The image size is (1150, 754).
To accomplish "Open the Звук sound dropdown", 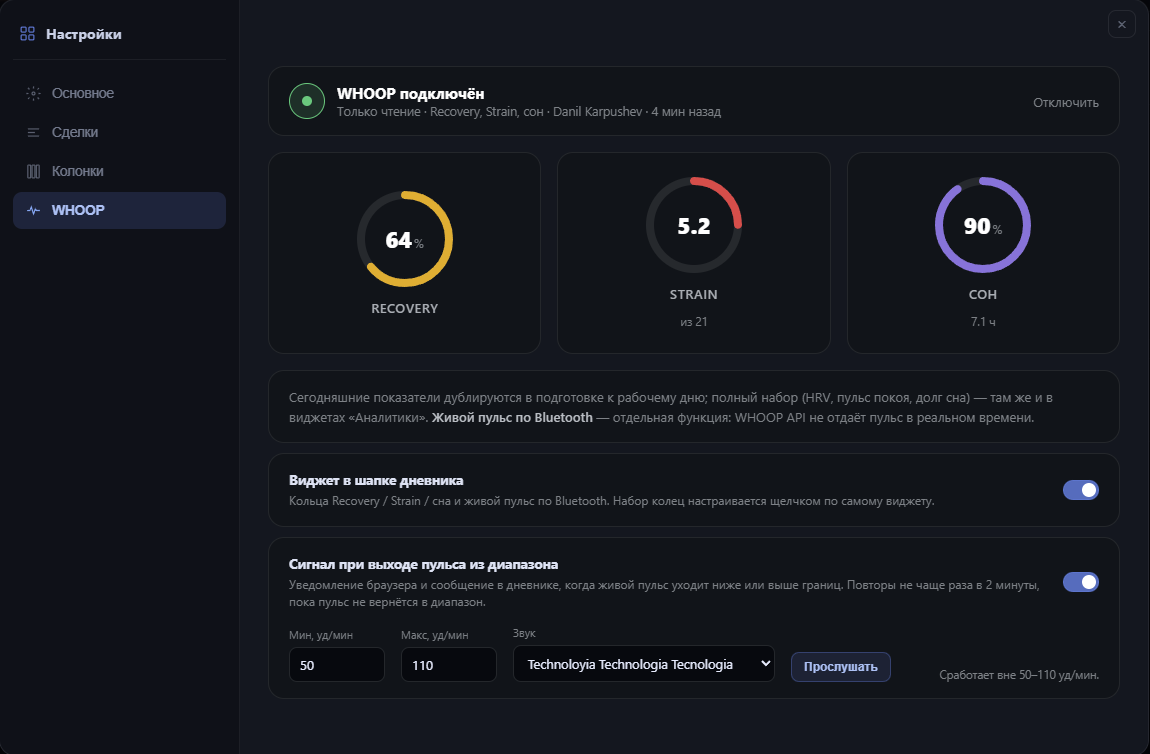I will click(643, 664).
